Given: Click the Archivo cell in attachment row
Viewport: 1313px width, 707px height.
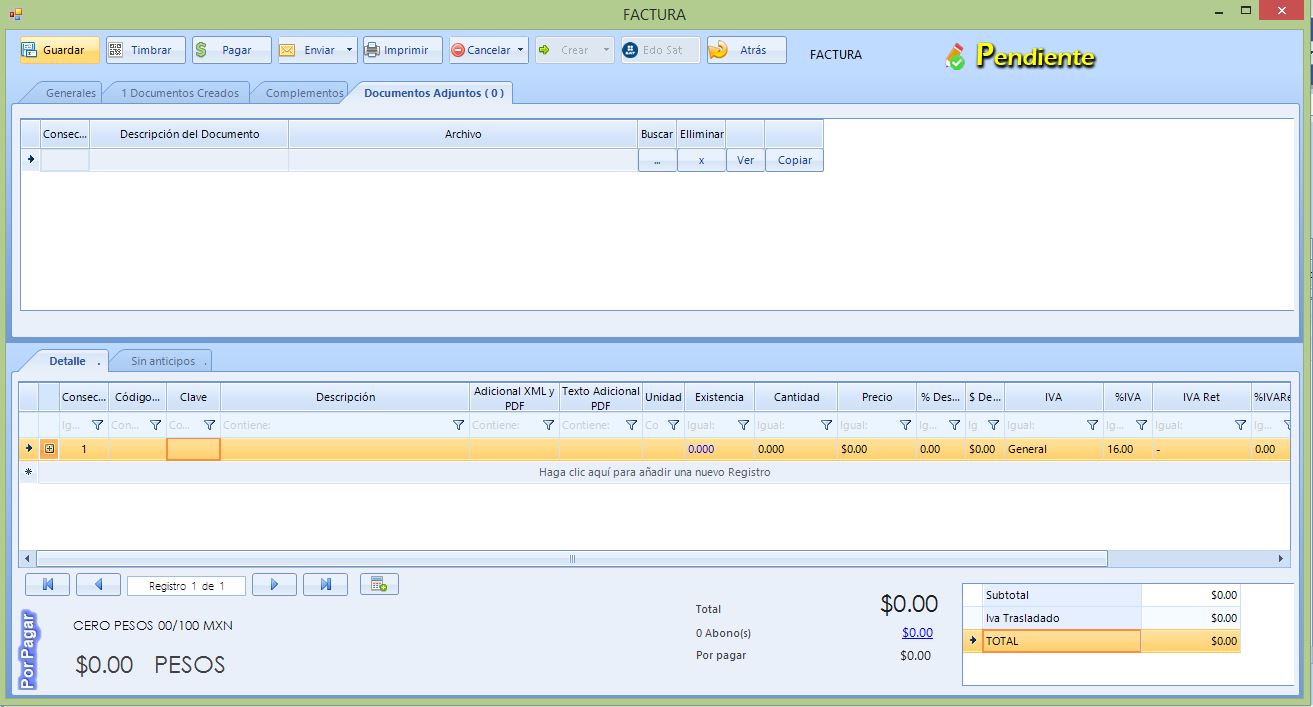Looking at the screenshot, I should tap(463, 160).
